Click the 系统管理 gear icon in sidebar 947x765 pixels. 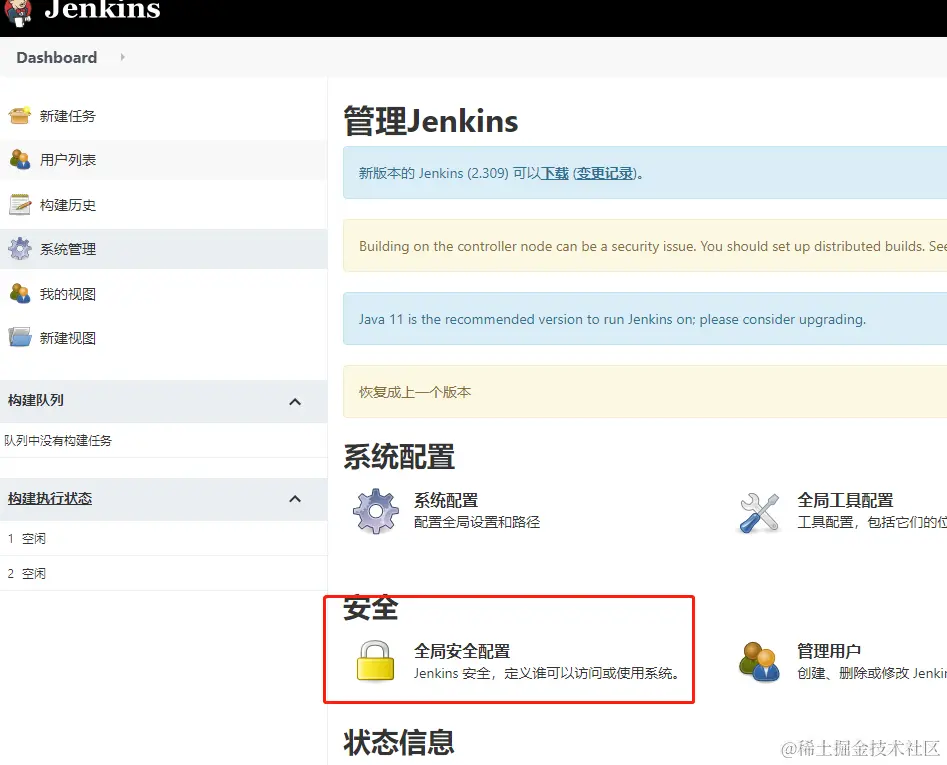tap(20, 249)
